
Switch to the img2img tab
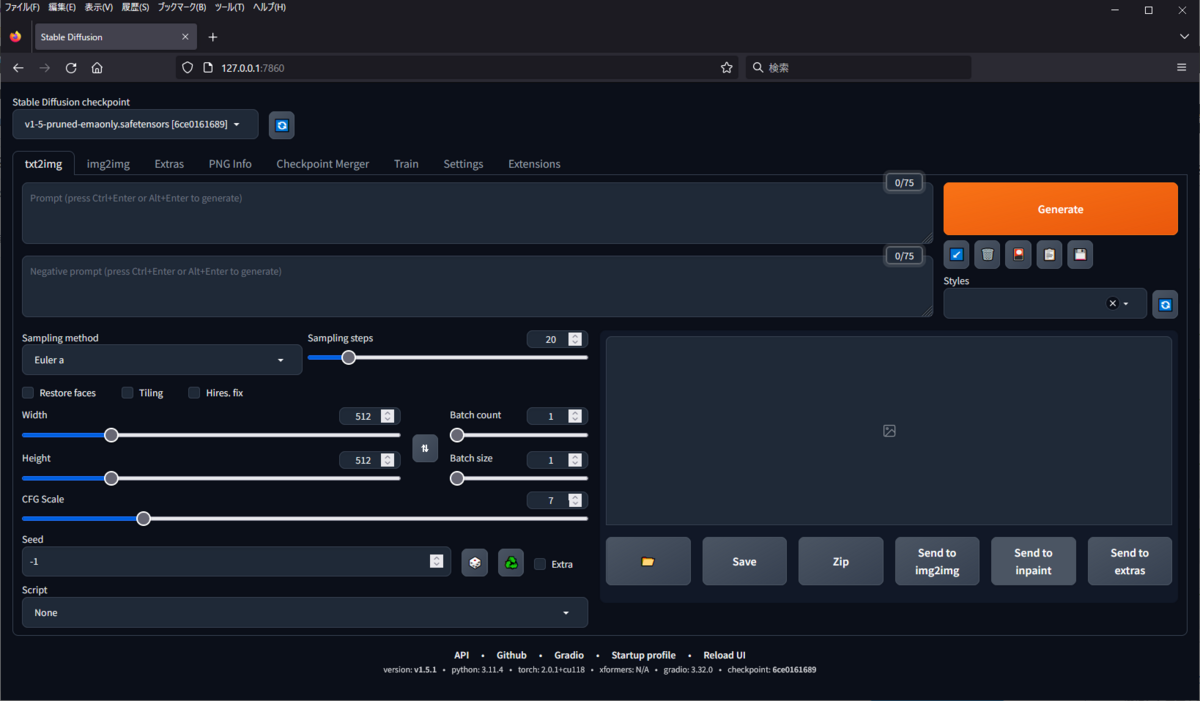tap(108, 164)
